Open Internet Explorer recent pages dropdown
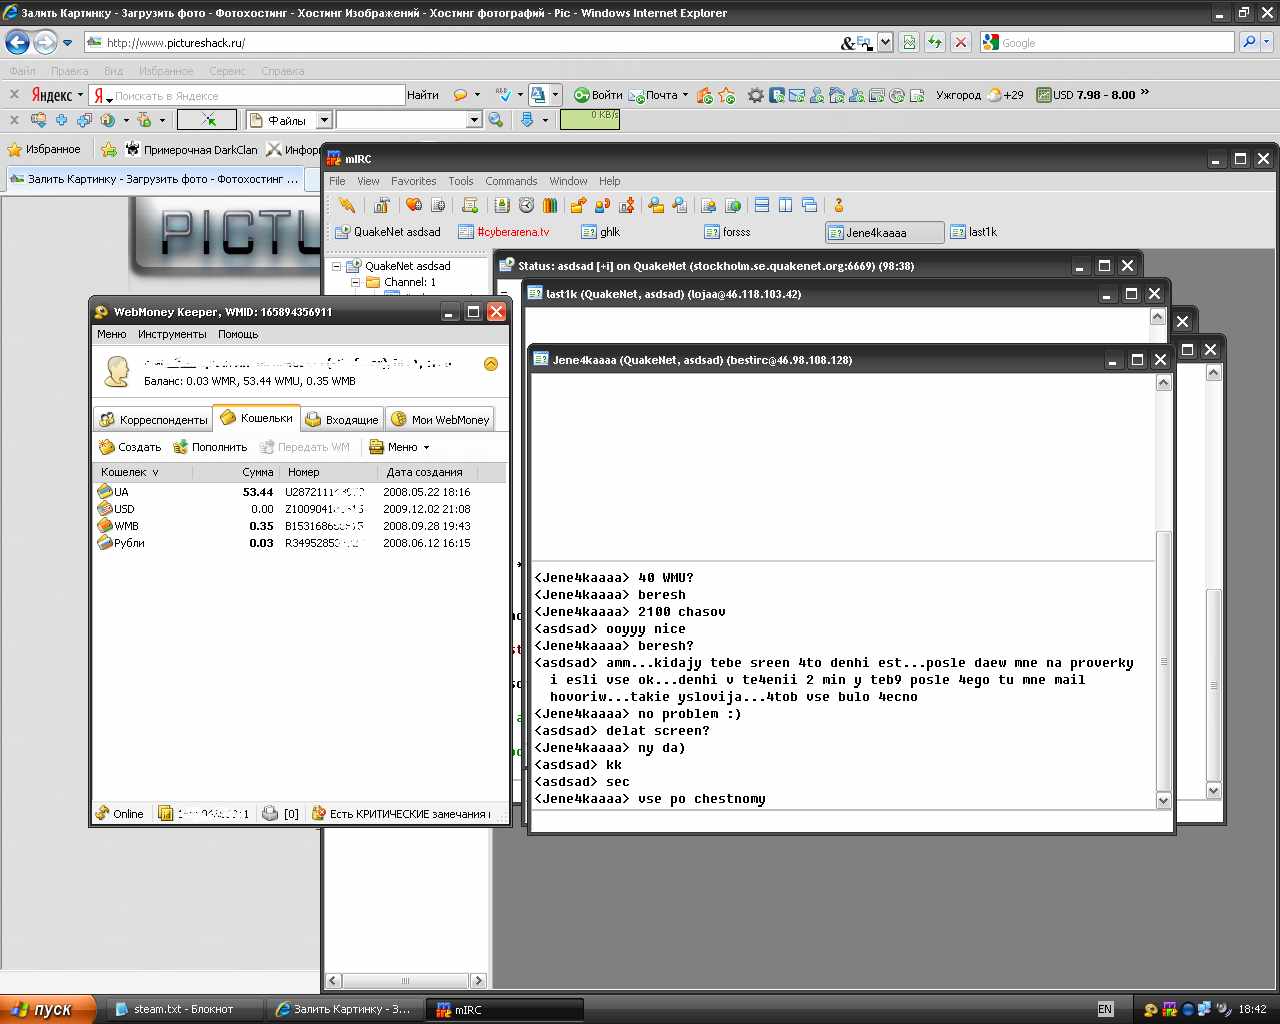 (x=67, y=43)
